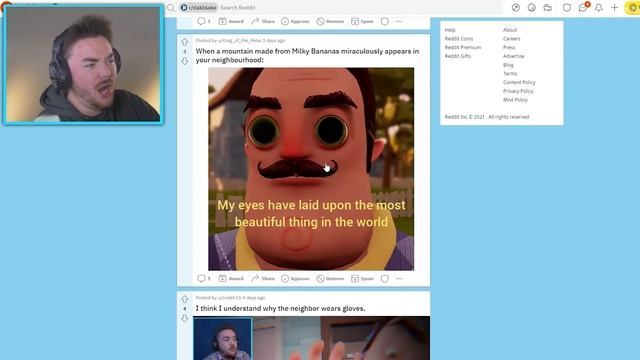Viewport: 640px width, 360px height.
Task: Mark Spam under the Hello Neighbor meme image
Action: pyautogui.click(x=362, y=278)
